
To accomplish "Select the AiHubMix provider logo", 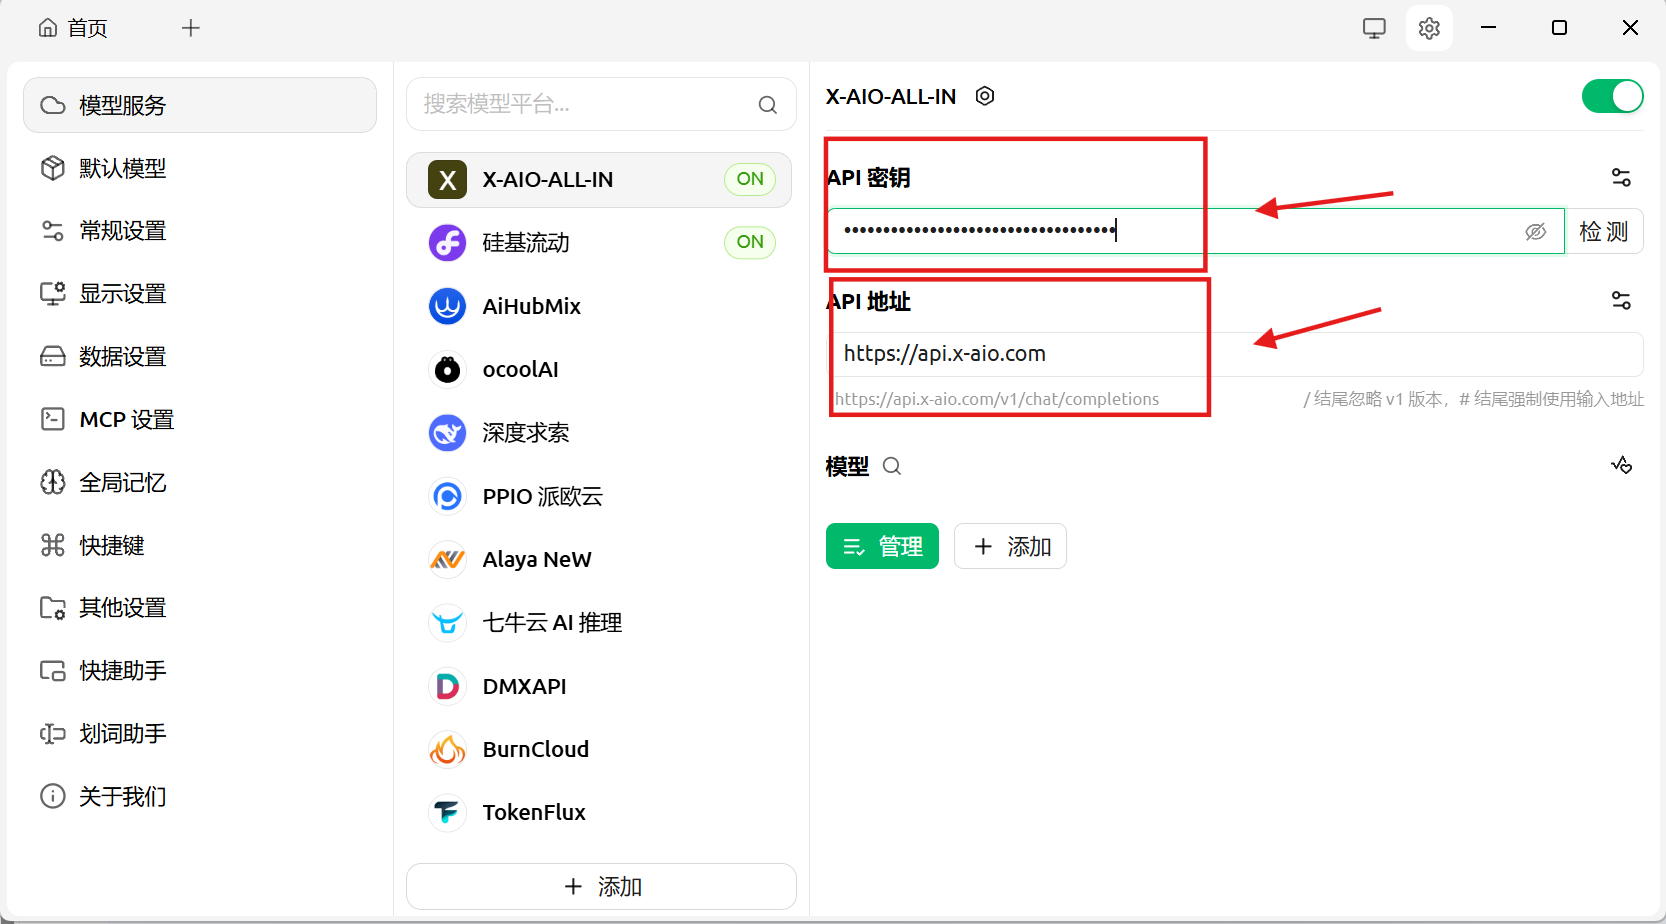I will coord(447,306).
